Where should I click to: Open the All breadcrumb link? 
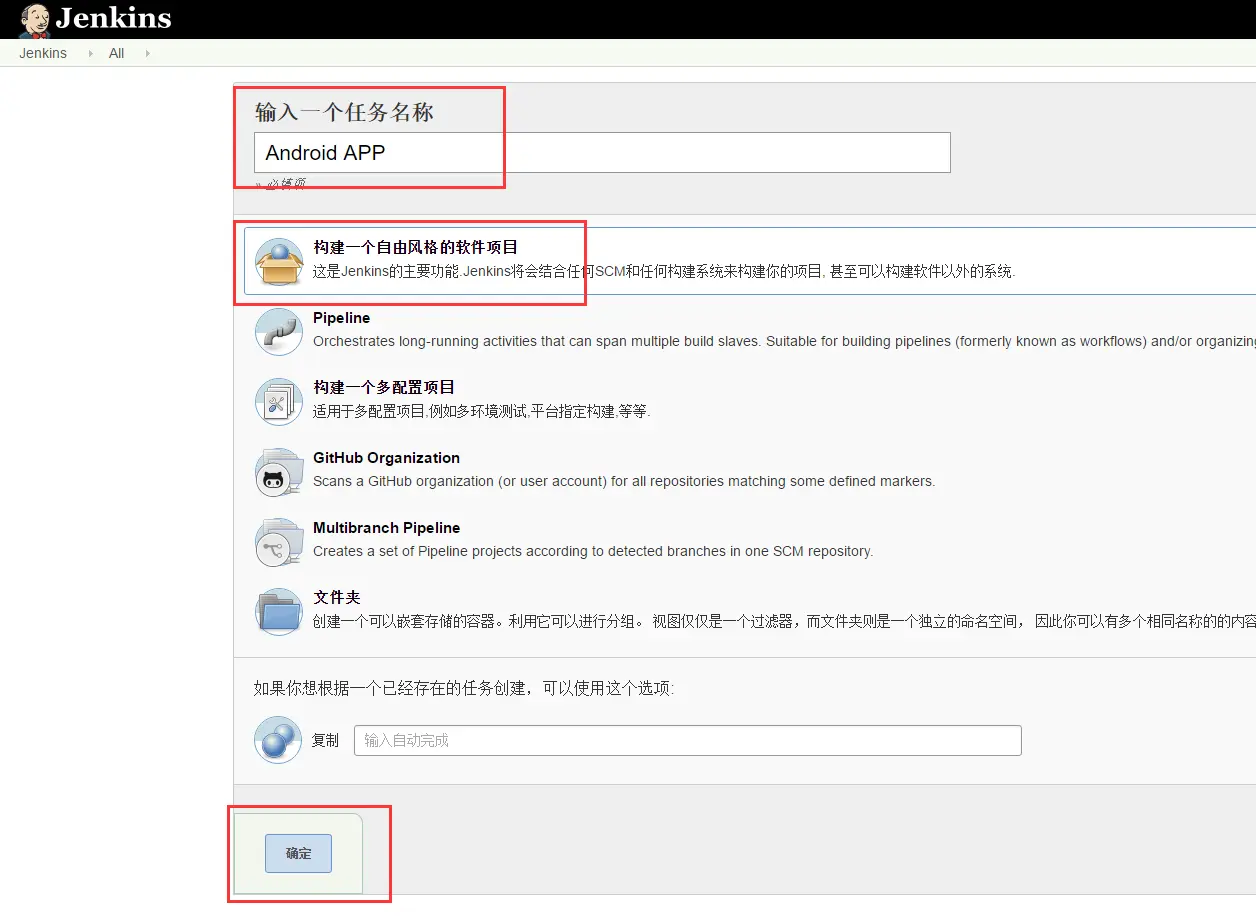116,53
